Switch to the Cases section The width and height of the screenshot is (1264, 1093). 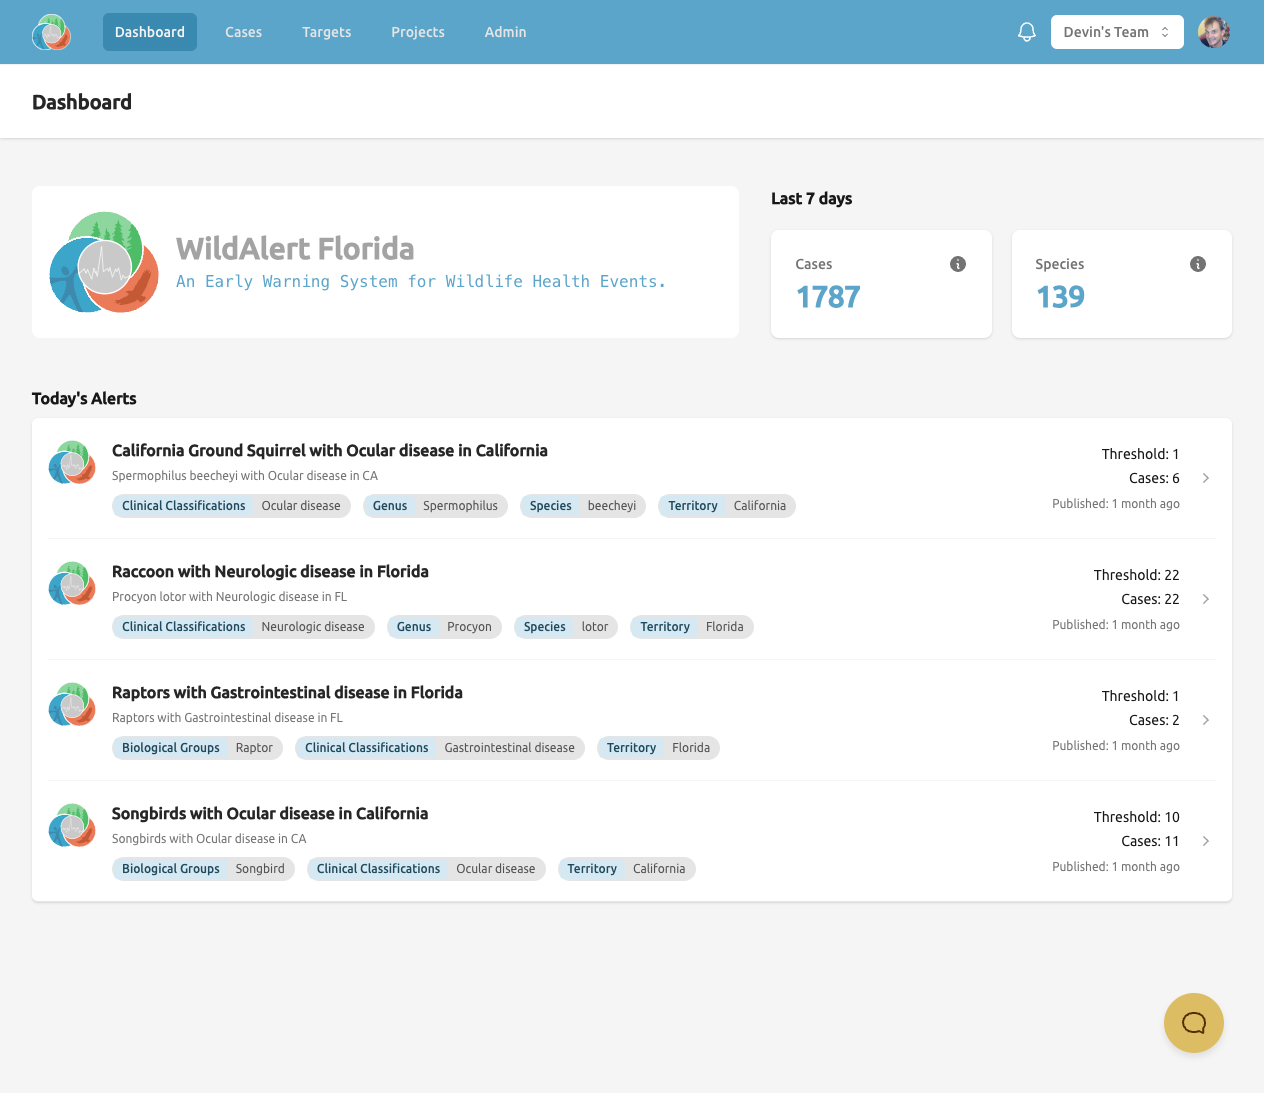(x=243, y=31)
